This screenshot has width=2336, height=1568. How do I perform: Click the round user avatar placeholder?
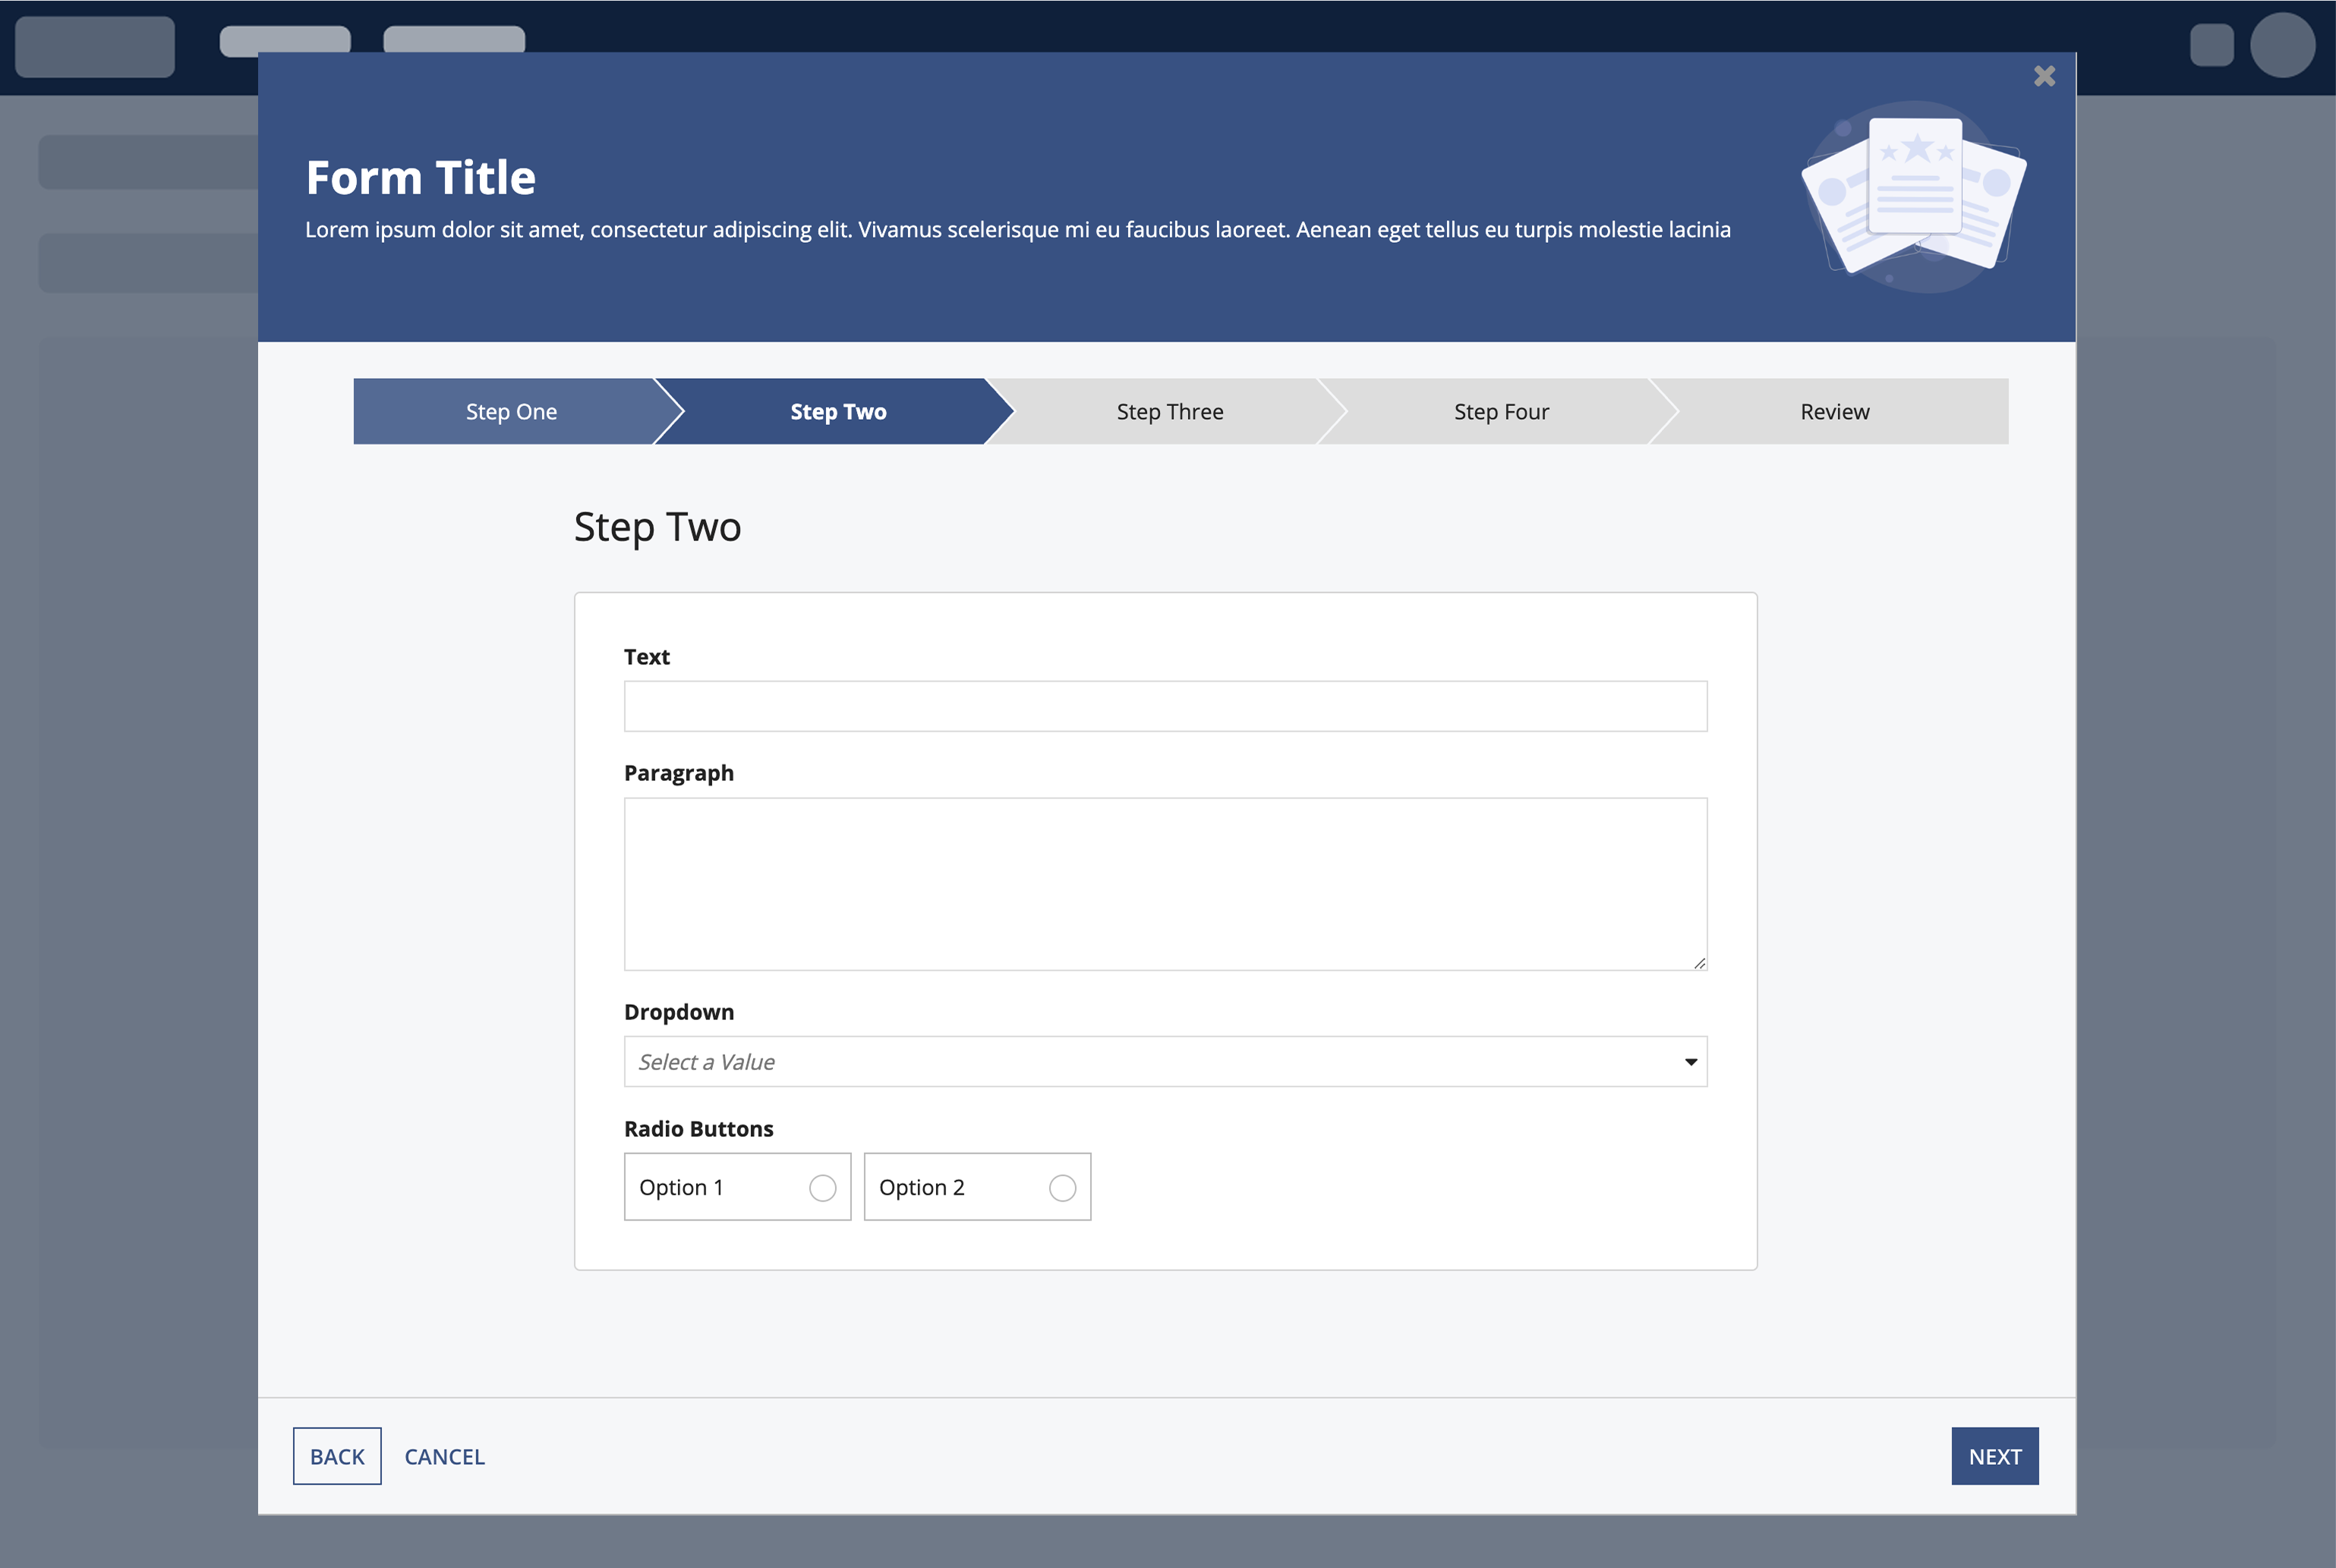2282,45
